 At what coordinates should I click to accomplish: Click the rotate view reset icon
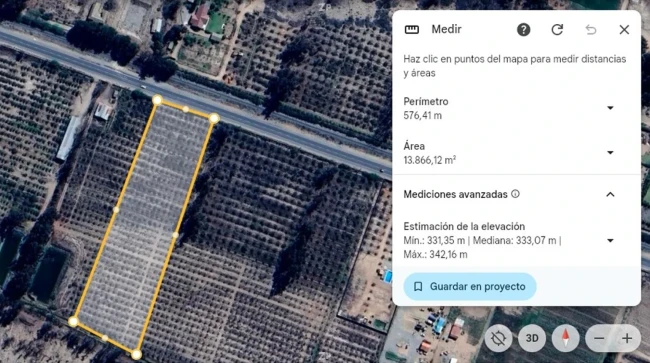click(498, 339)
